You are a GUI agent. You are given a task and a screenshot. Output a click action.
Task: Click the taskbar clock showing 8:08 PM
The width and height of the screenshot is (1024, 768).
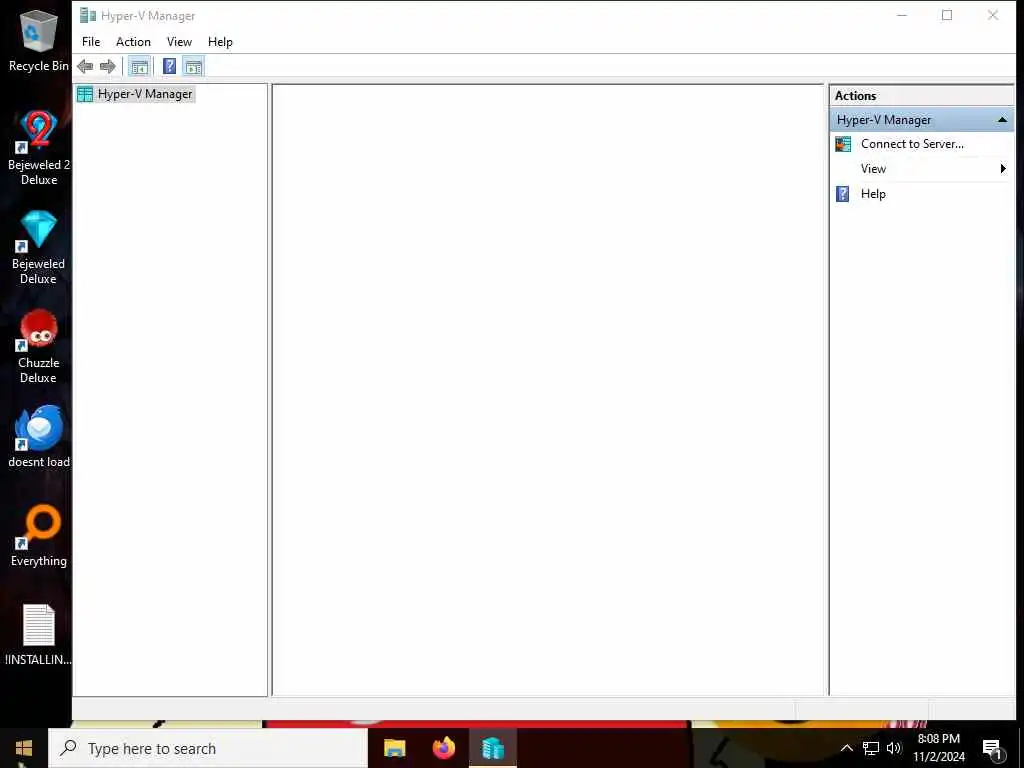tap(938, 748)
